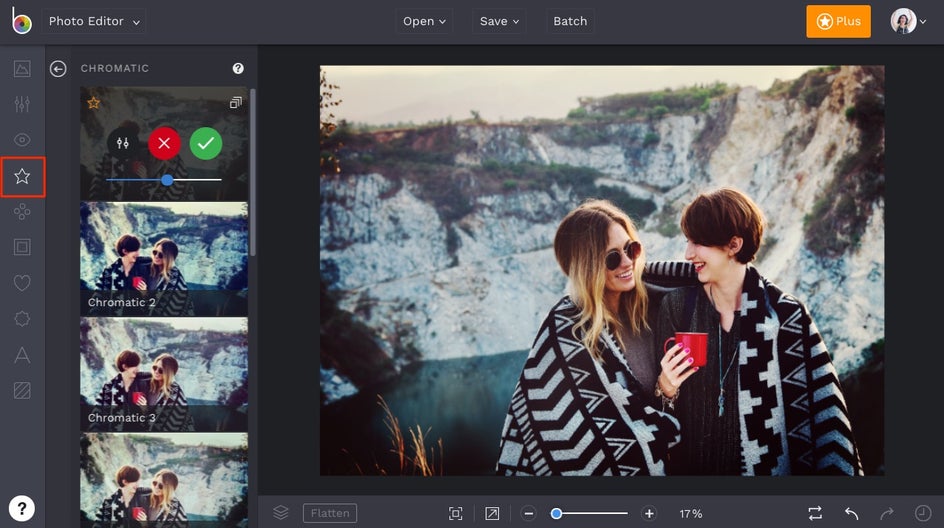Open the Overlays sidebar tool
This screenshot has width=944, height=528.
(22, 318)
